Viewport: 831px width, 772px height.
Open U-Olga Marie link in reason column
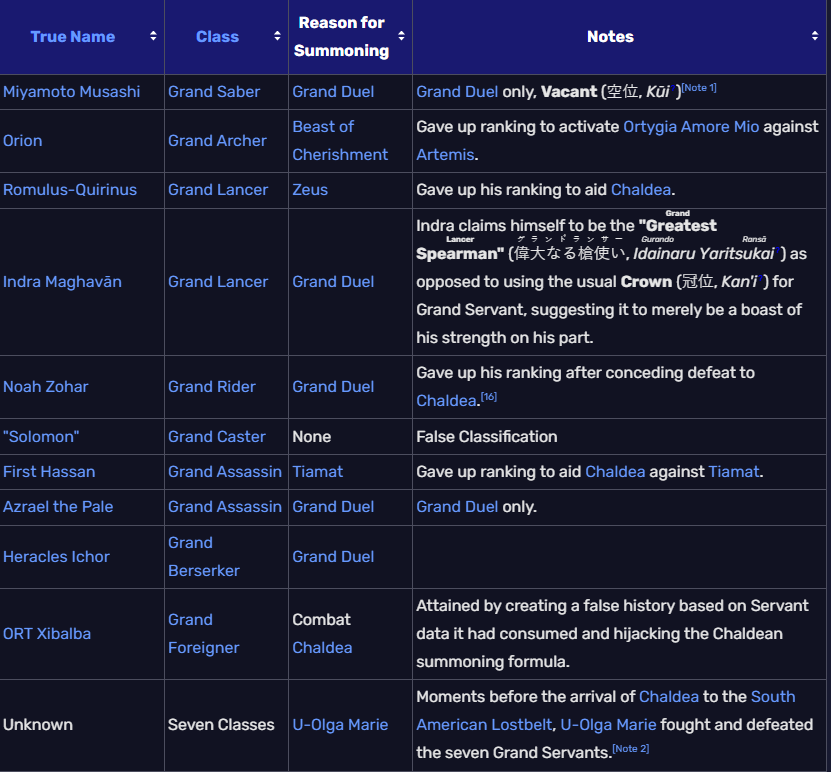click(340, 725)
